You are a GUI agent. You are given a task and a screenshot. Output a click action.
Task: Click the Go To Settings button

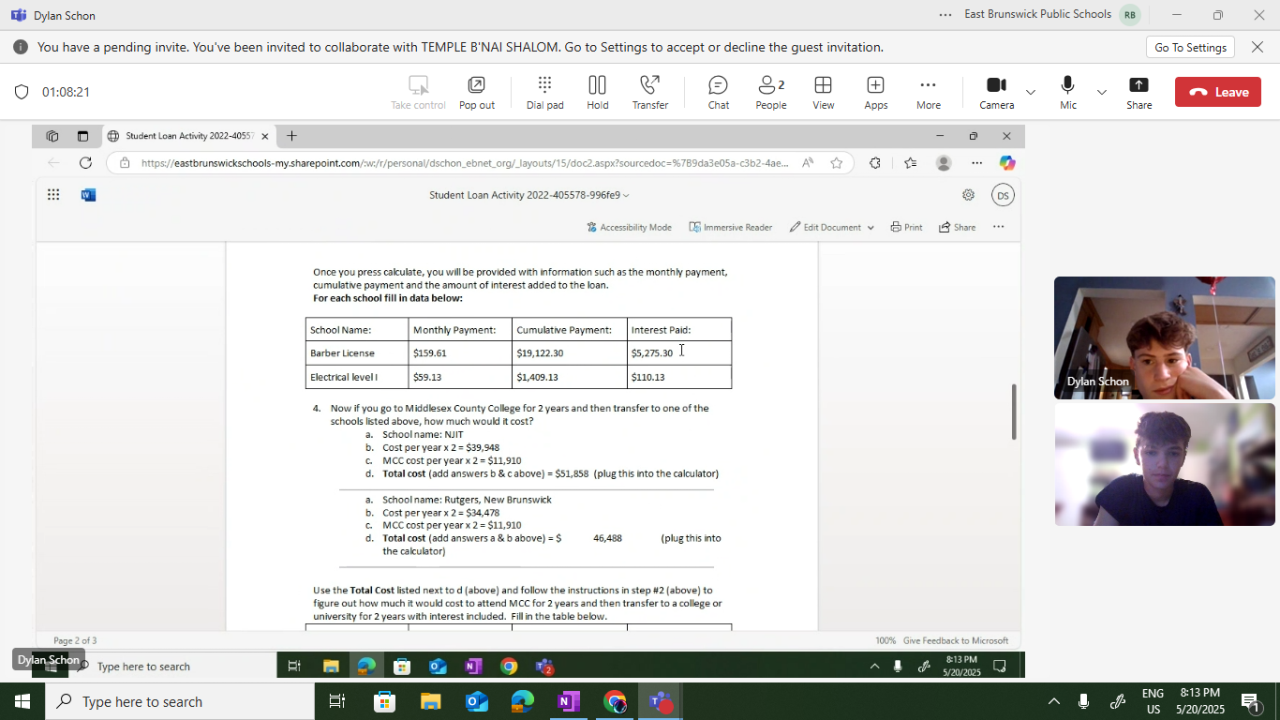click(1190, 47)
